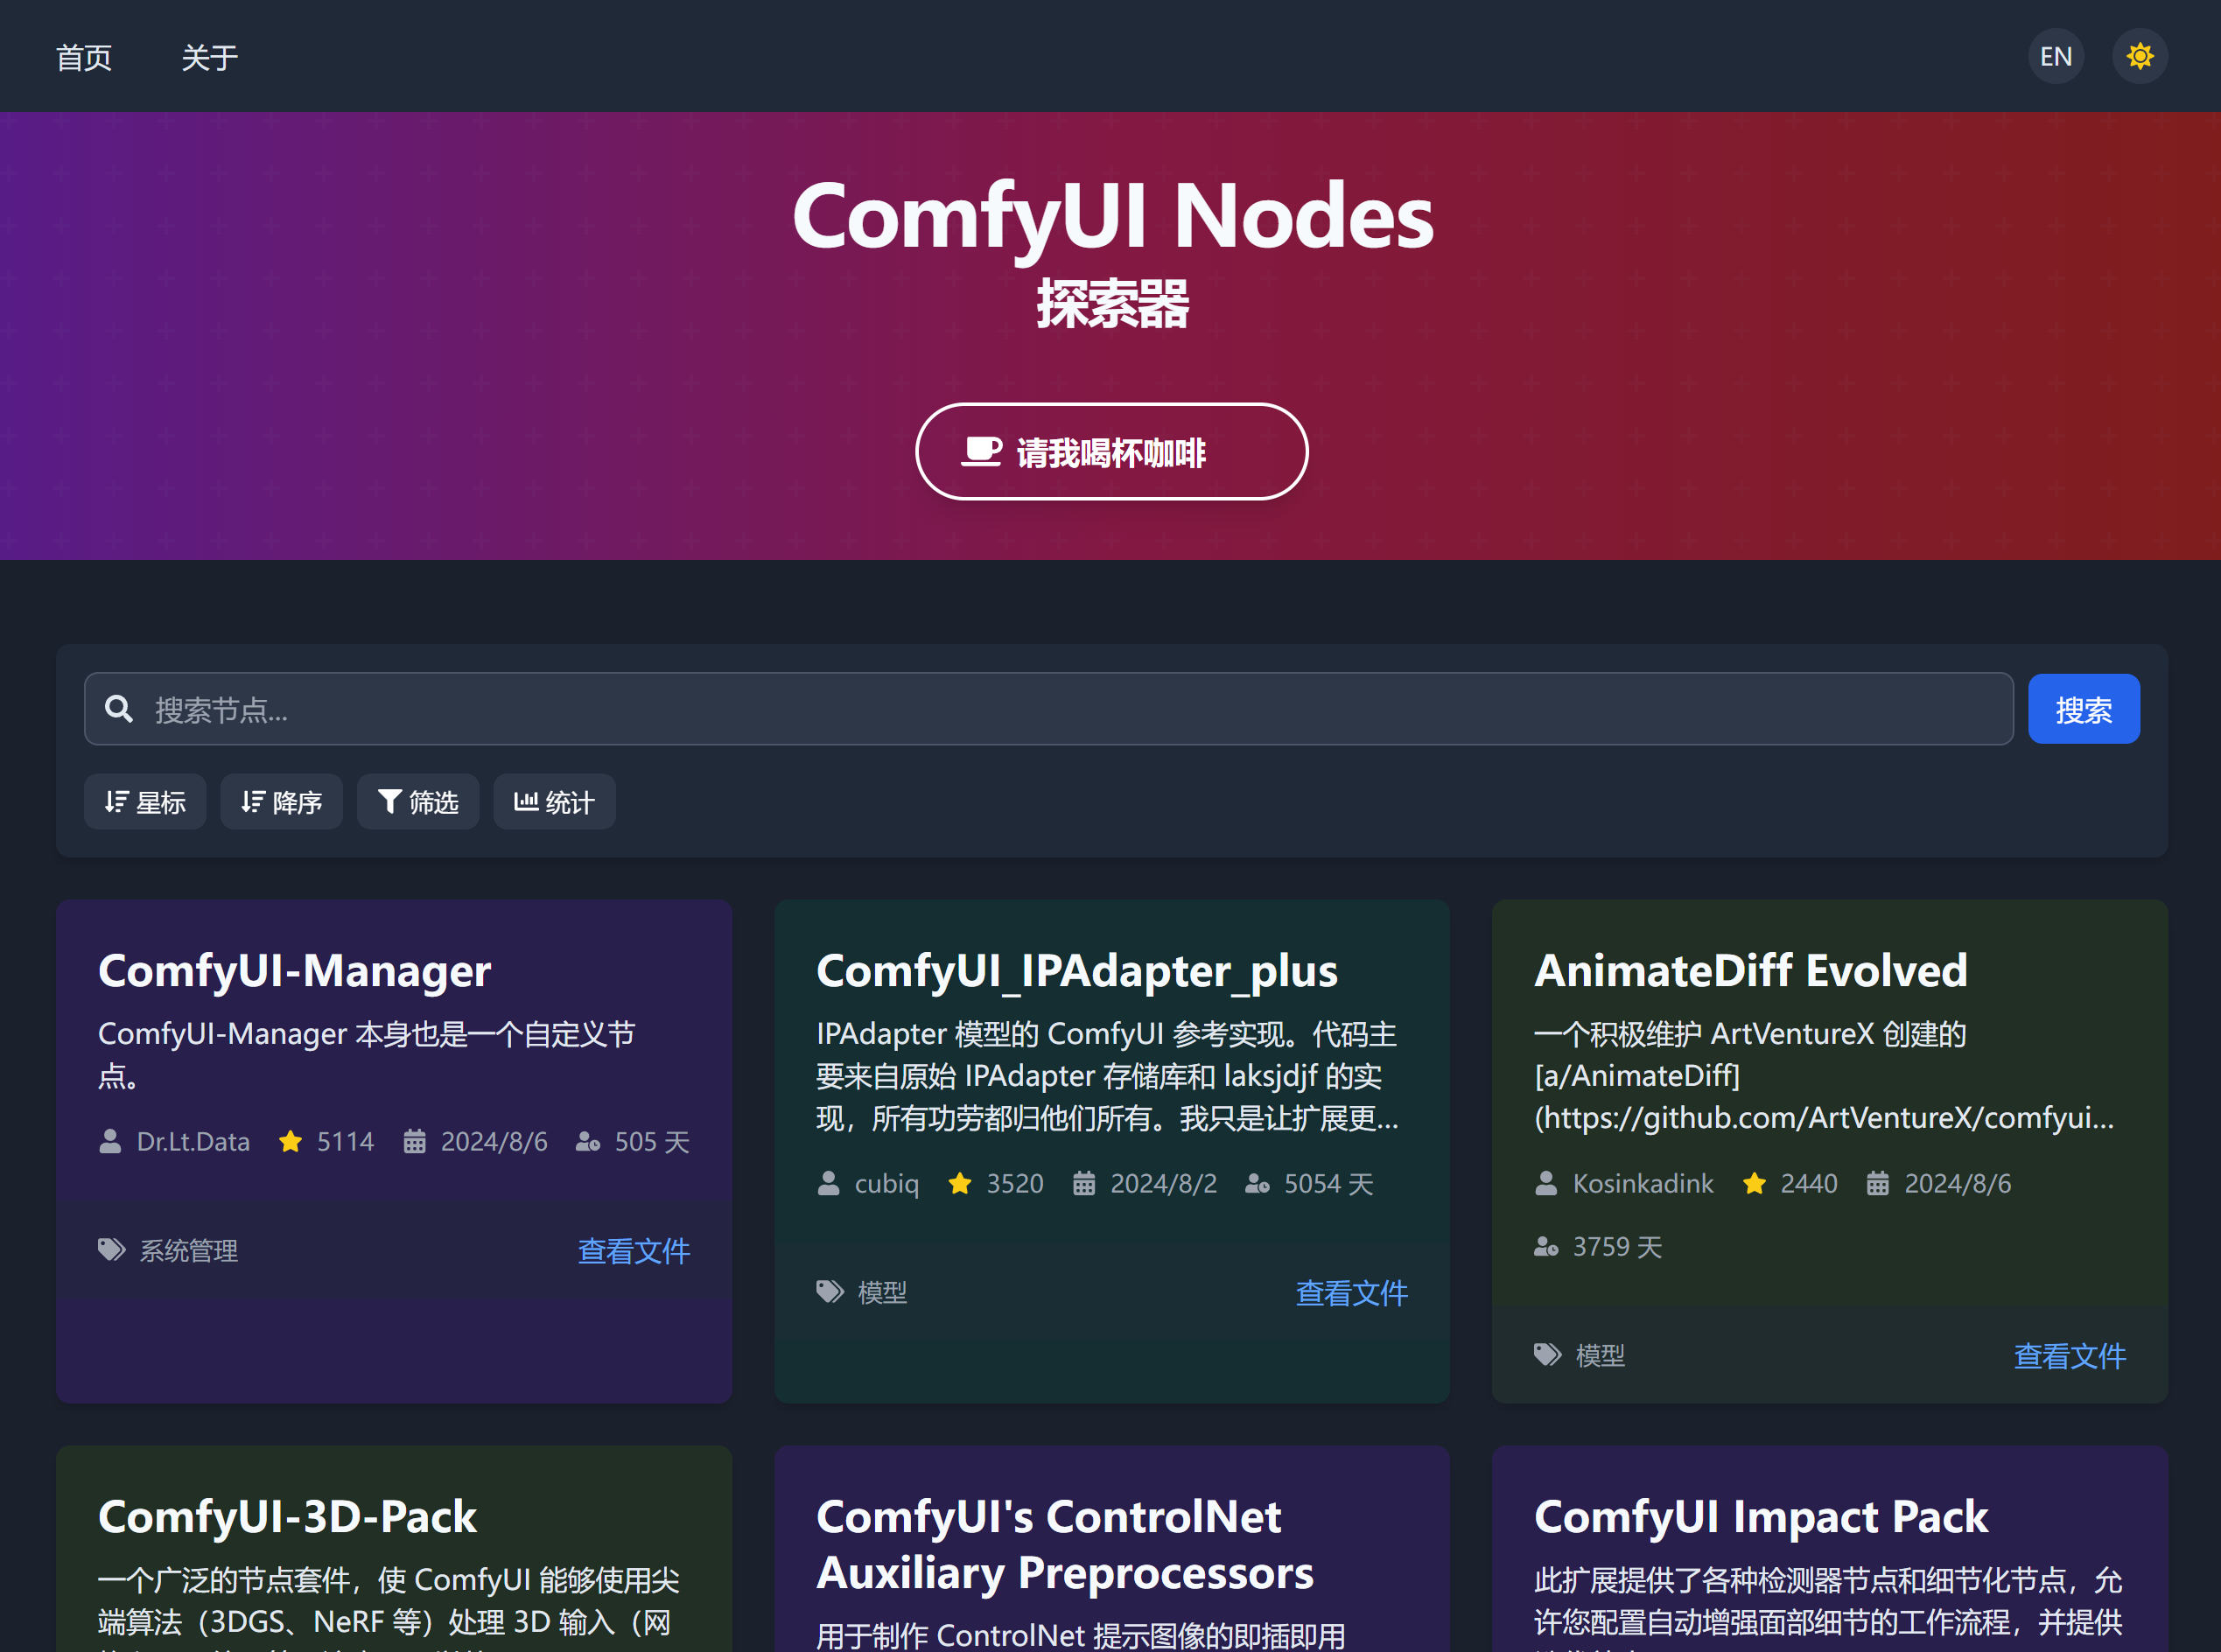The image size is (2221, 1652).
Task: Open the 关于 navigation link
Action: tap(209, 57)
